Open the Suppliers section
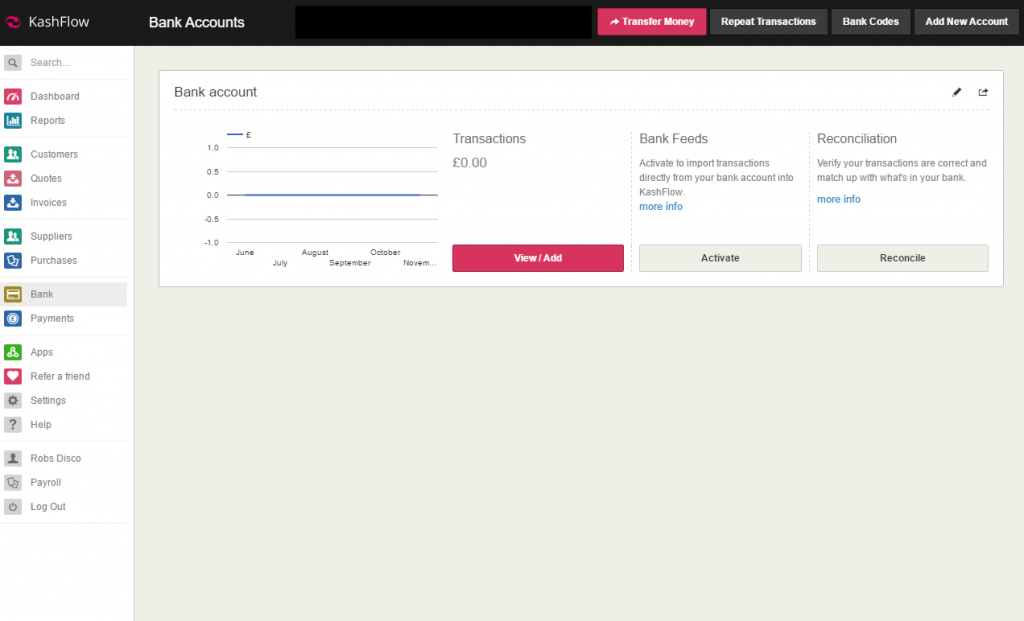 pyautogui.click(x=51, y=236)
